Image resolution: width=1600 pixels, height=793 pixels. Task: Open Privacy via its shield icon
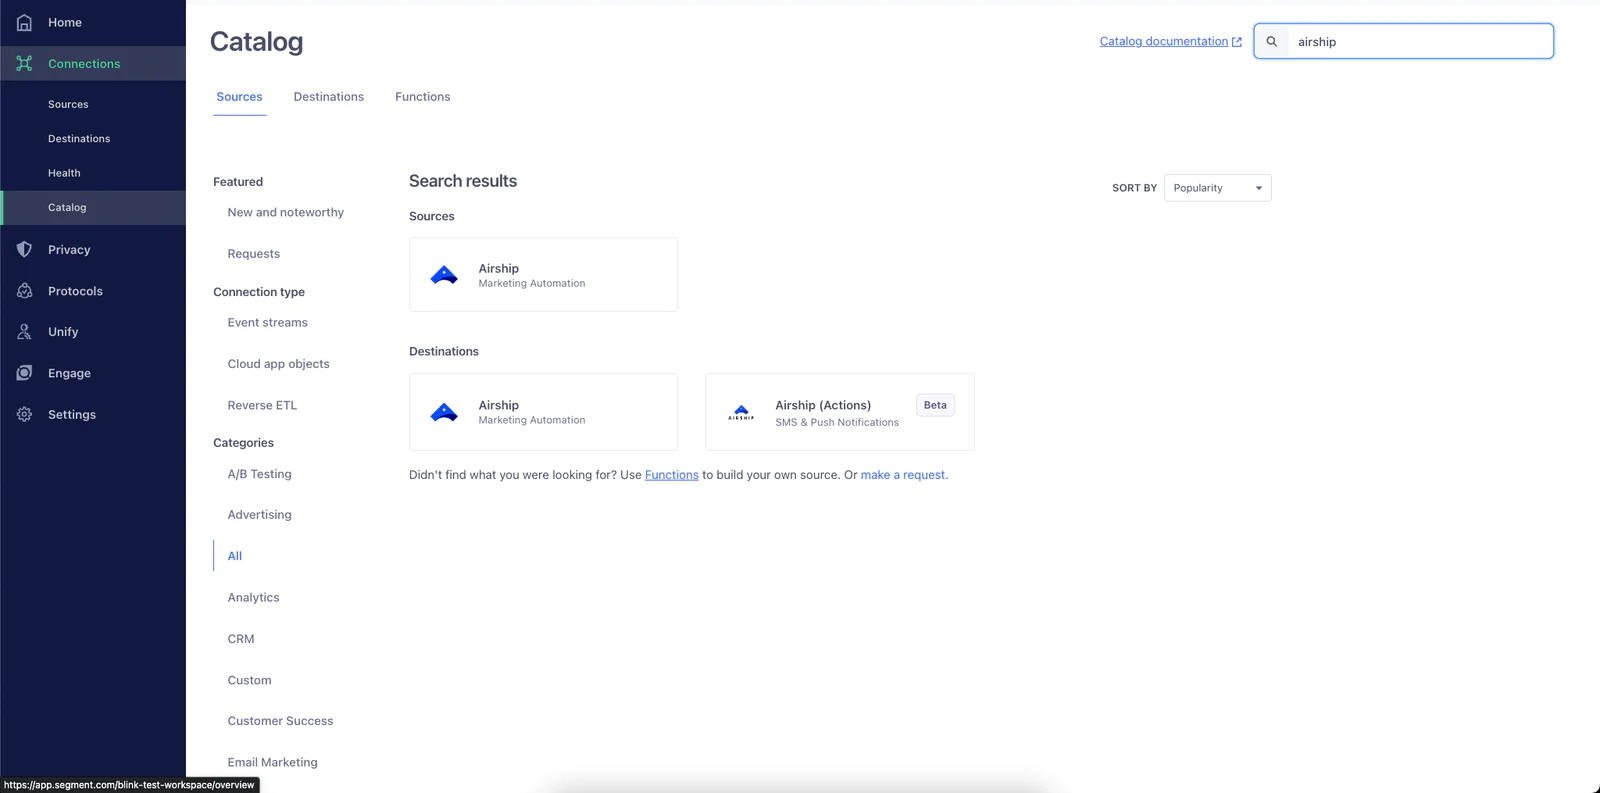(24, 249)
